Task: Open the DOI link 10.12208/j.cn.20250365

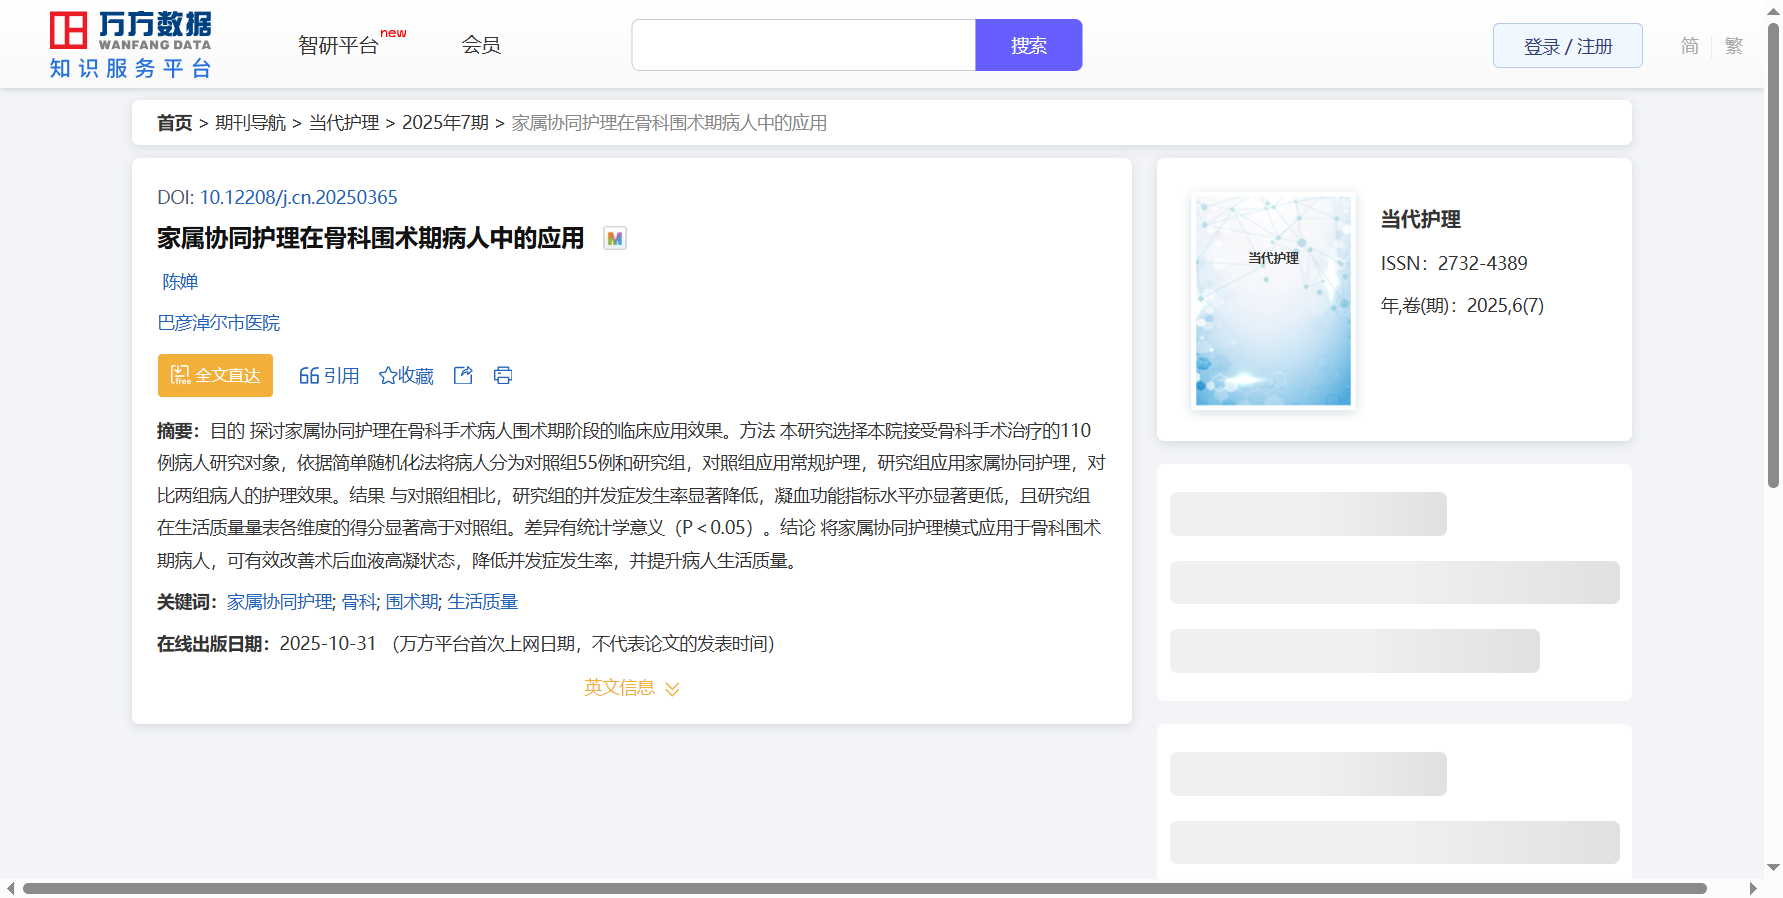Action: [298, 198]
